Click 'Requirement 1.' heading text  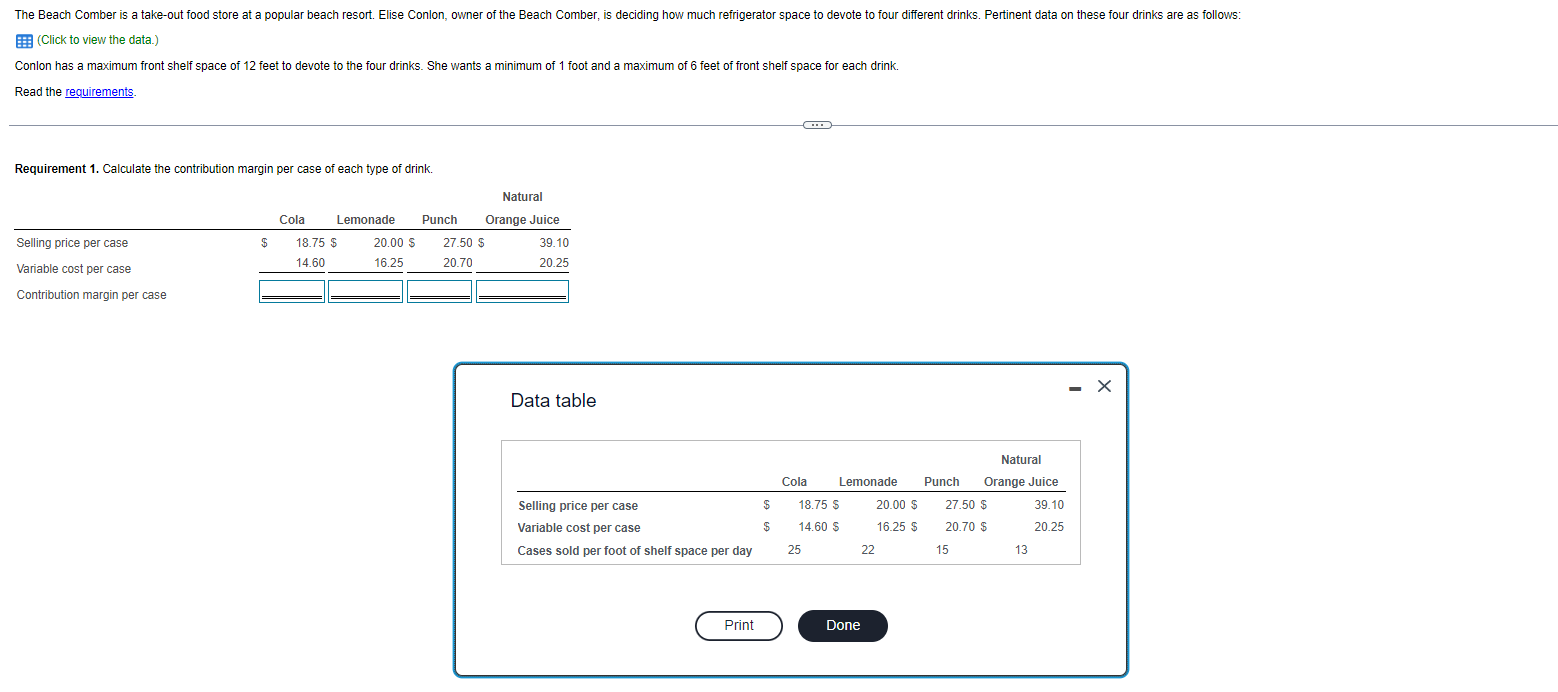[57, 169]
